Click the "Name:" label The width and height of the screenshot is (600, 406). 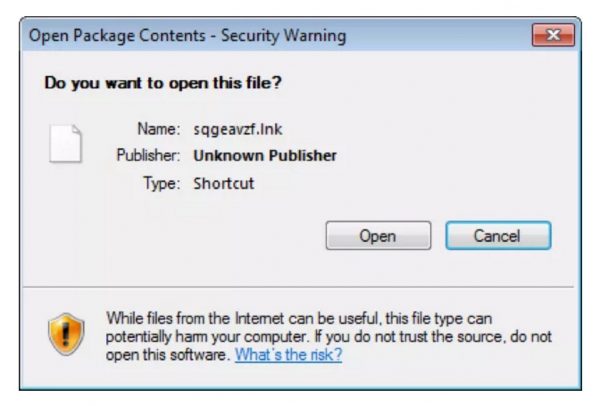point(159,129)
